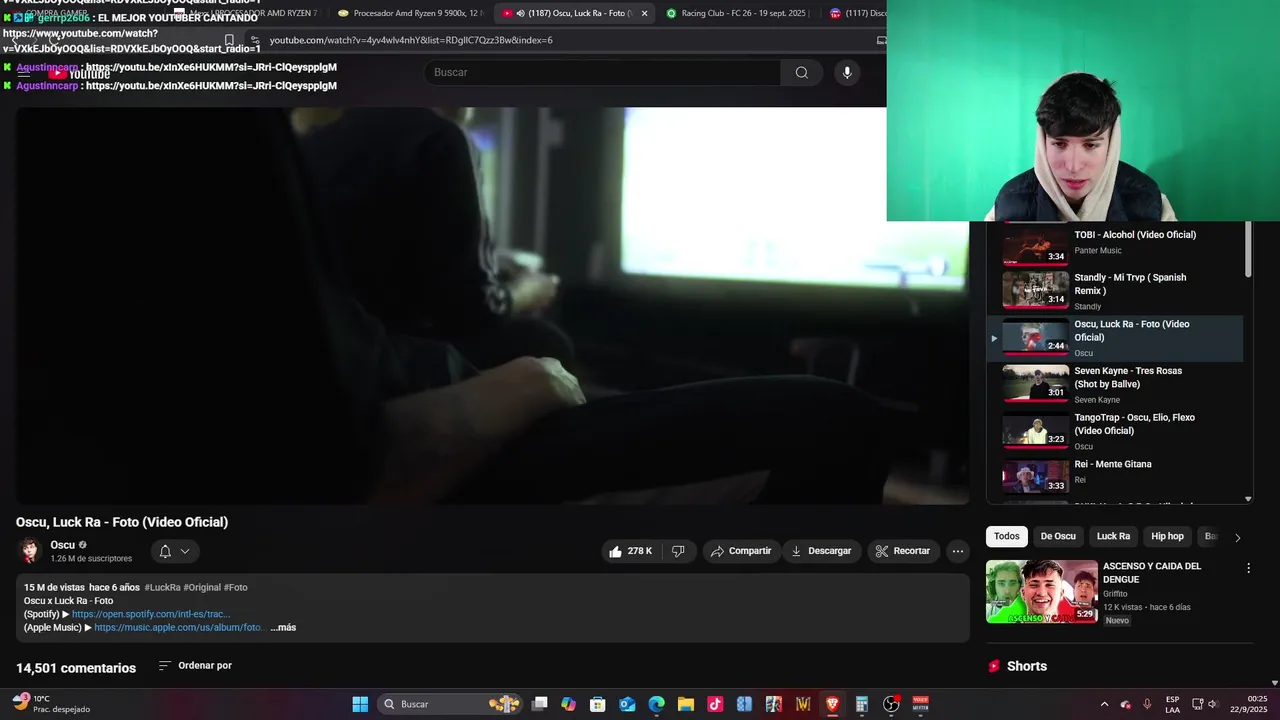Open options for ASCENSO Y CAIDA video
The image size is (1280, 720).
[x=1248, y=568]
